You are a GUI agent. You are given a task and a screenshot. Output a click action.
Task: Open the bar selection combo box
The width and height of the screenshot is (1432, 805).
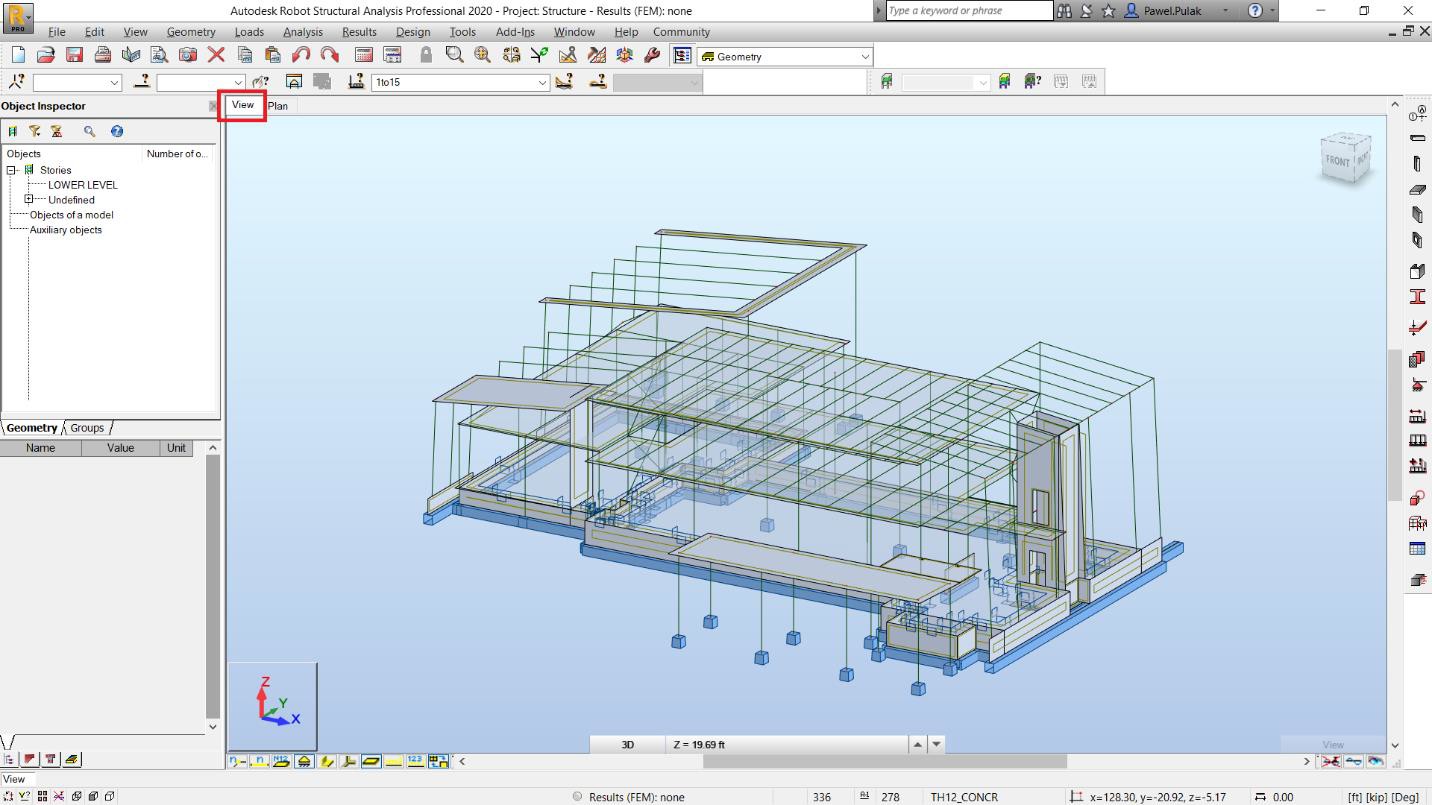(x=201, y=82)
